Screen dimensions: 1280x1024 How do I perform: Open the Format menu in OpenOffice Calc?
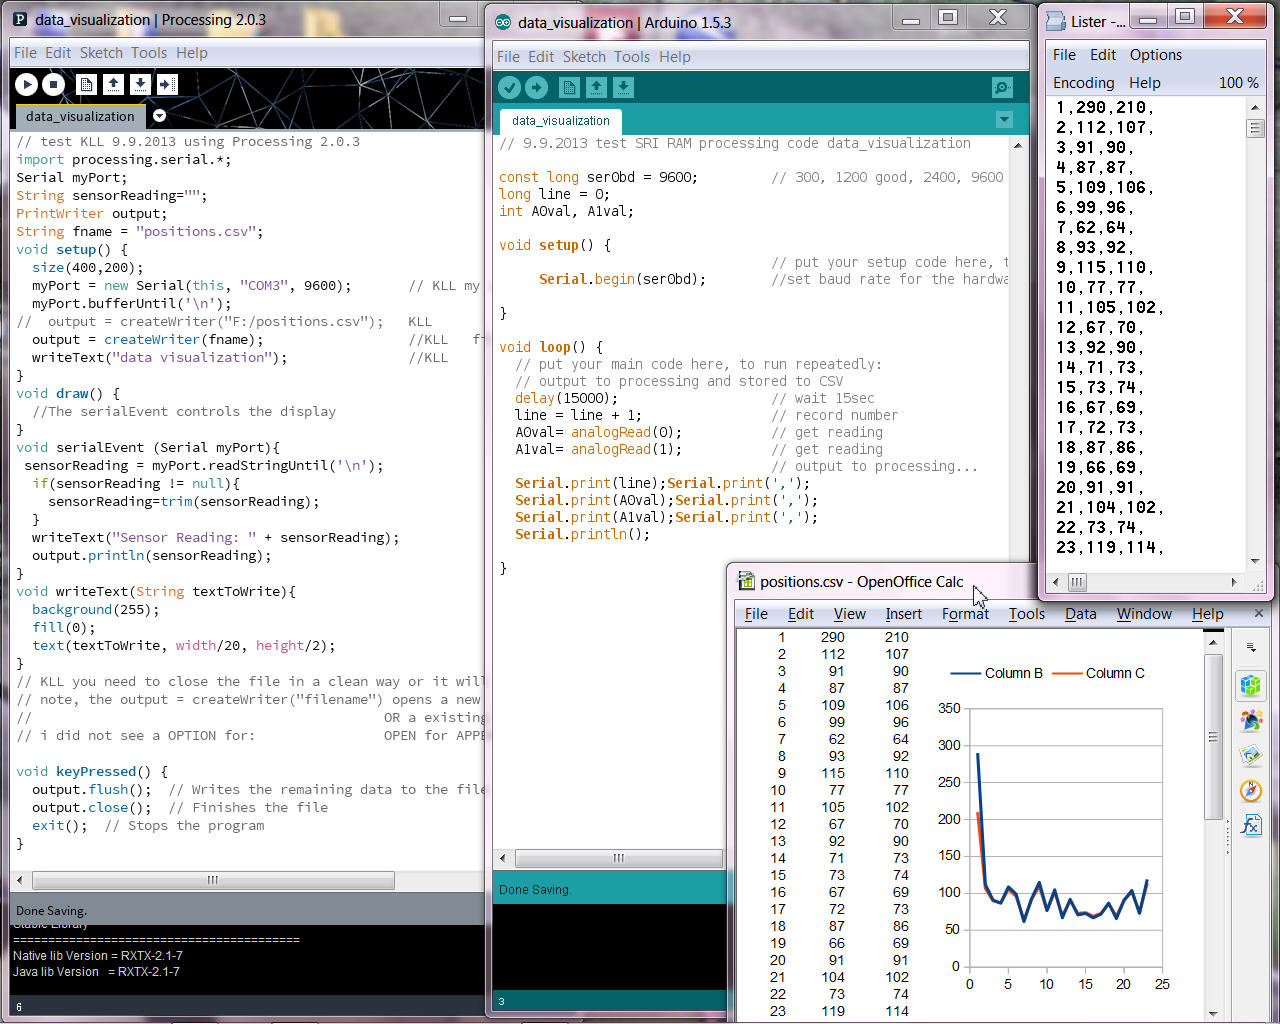click(x=964, y=614)
